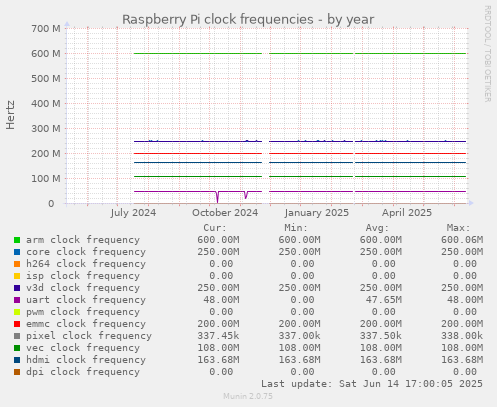Click the smaller second uart dip on the purple line
This screenshot has height=407, width=497.
click(x=246, y=195)
